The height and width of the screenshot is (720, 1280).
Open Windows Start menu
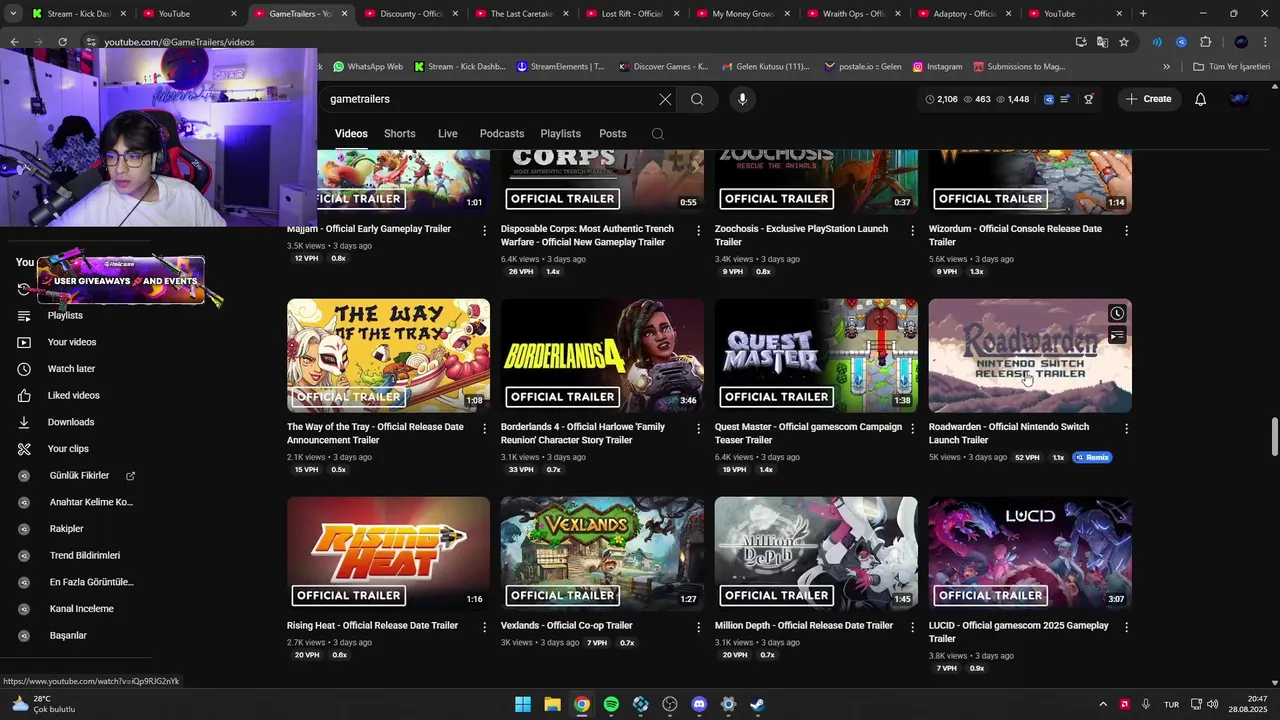pyautogui.click(x=523, y=704)
